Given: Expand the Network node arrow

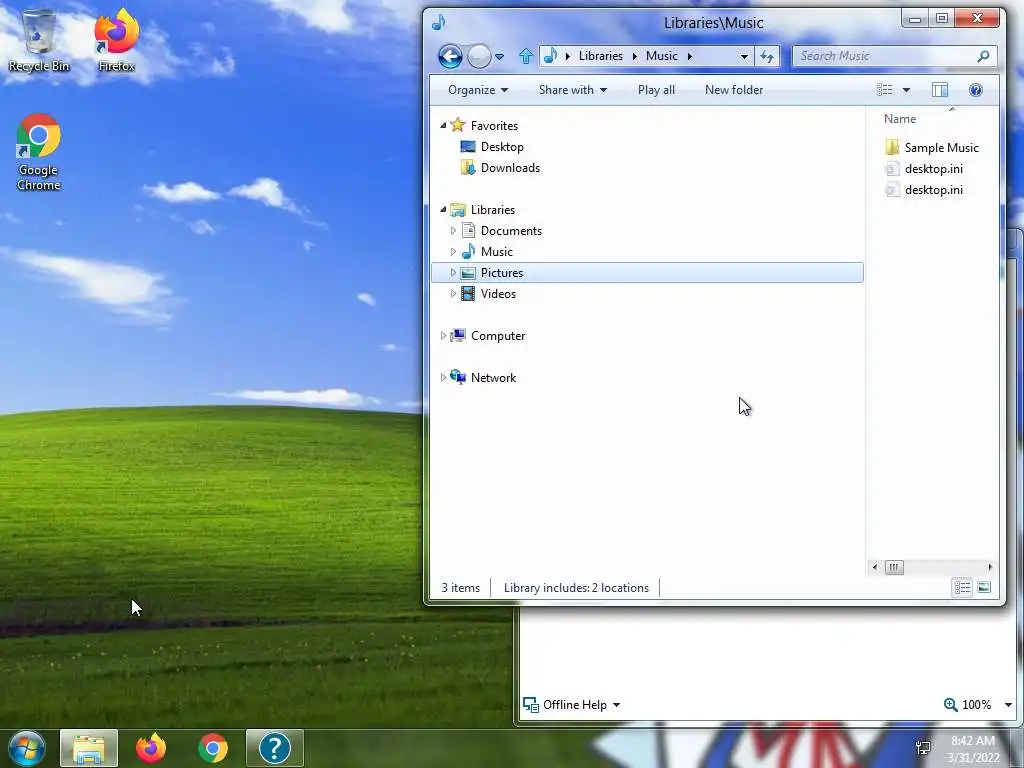Looking at the screenshot, I should click(443, 377).
